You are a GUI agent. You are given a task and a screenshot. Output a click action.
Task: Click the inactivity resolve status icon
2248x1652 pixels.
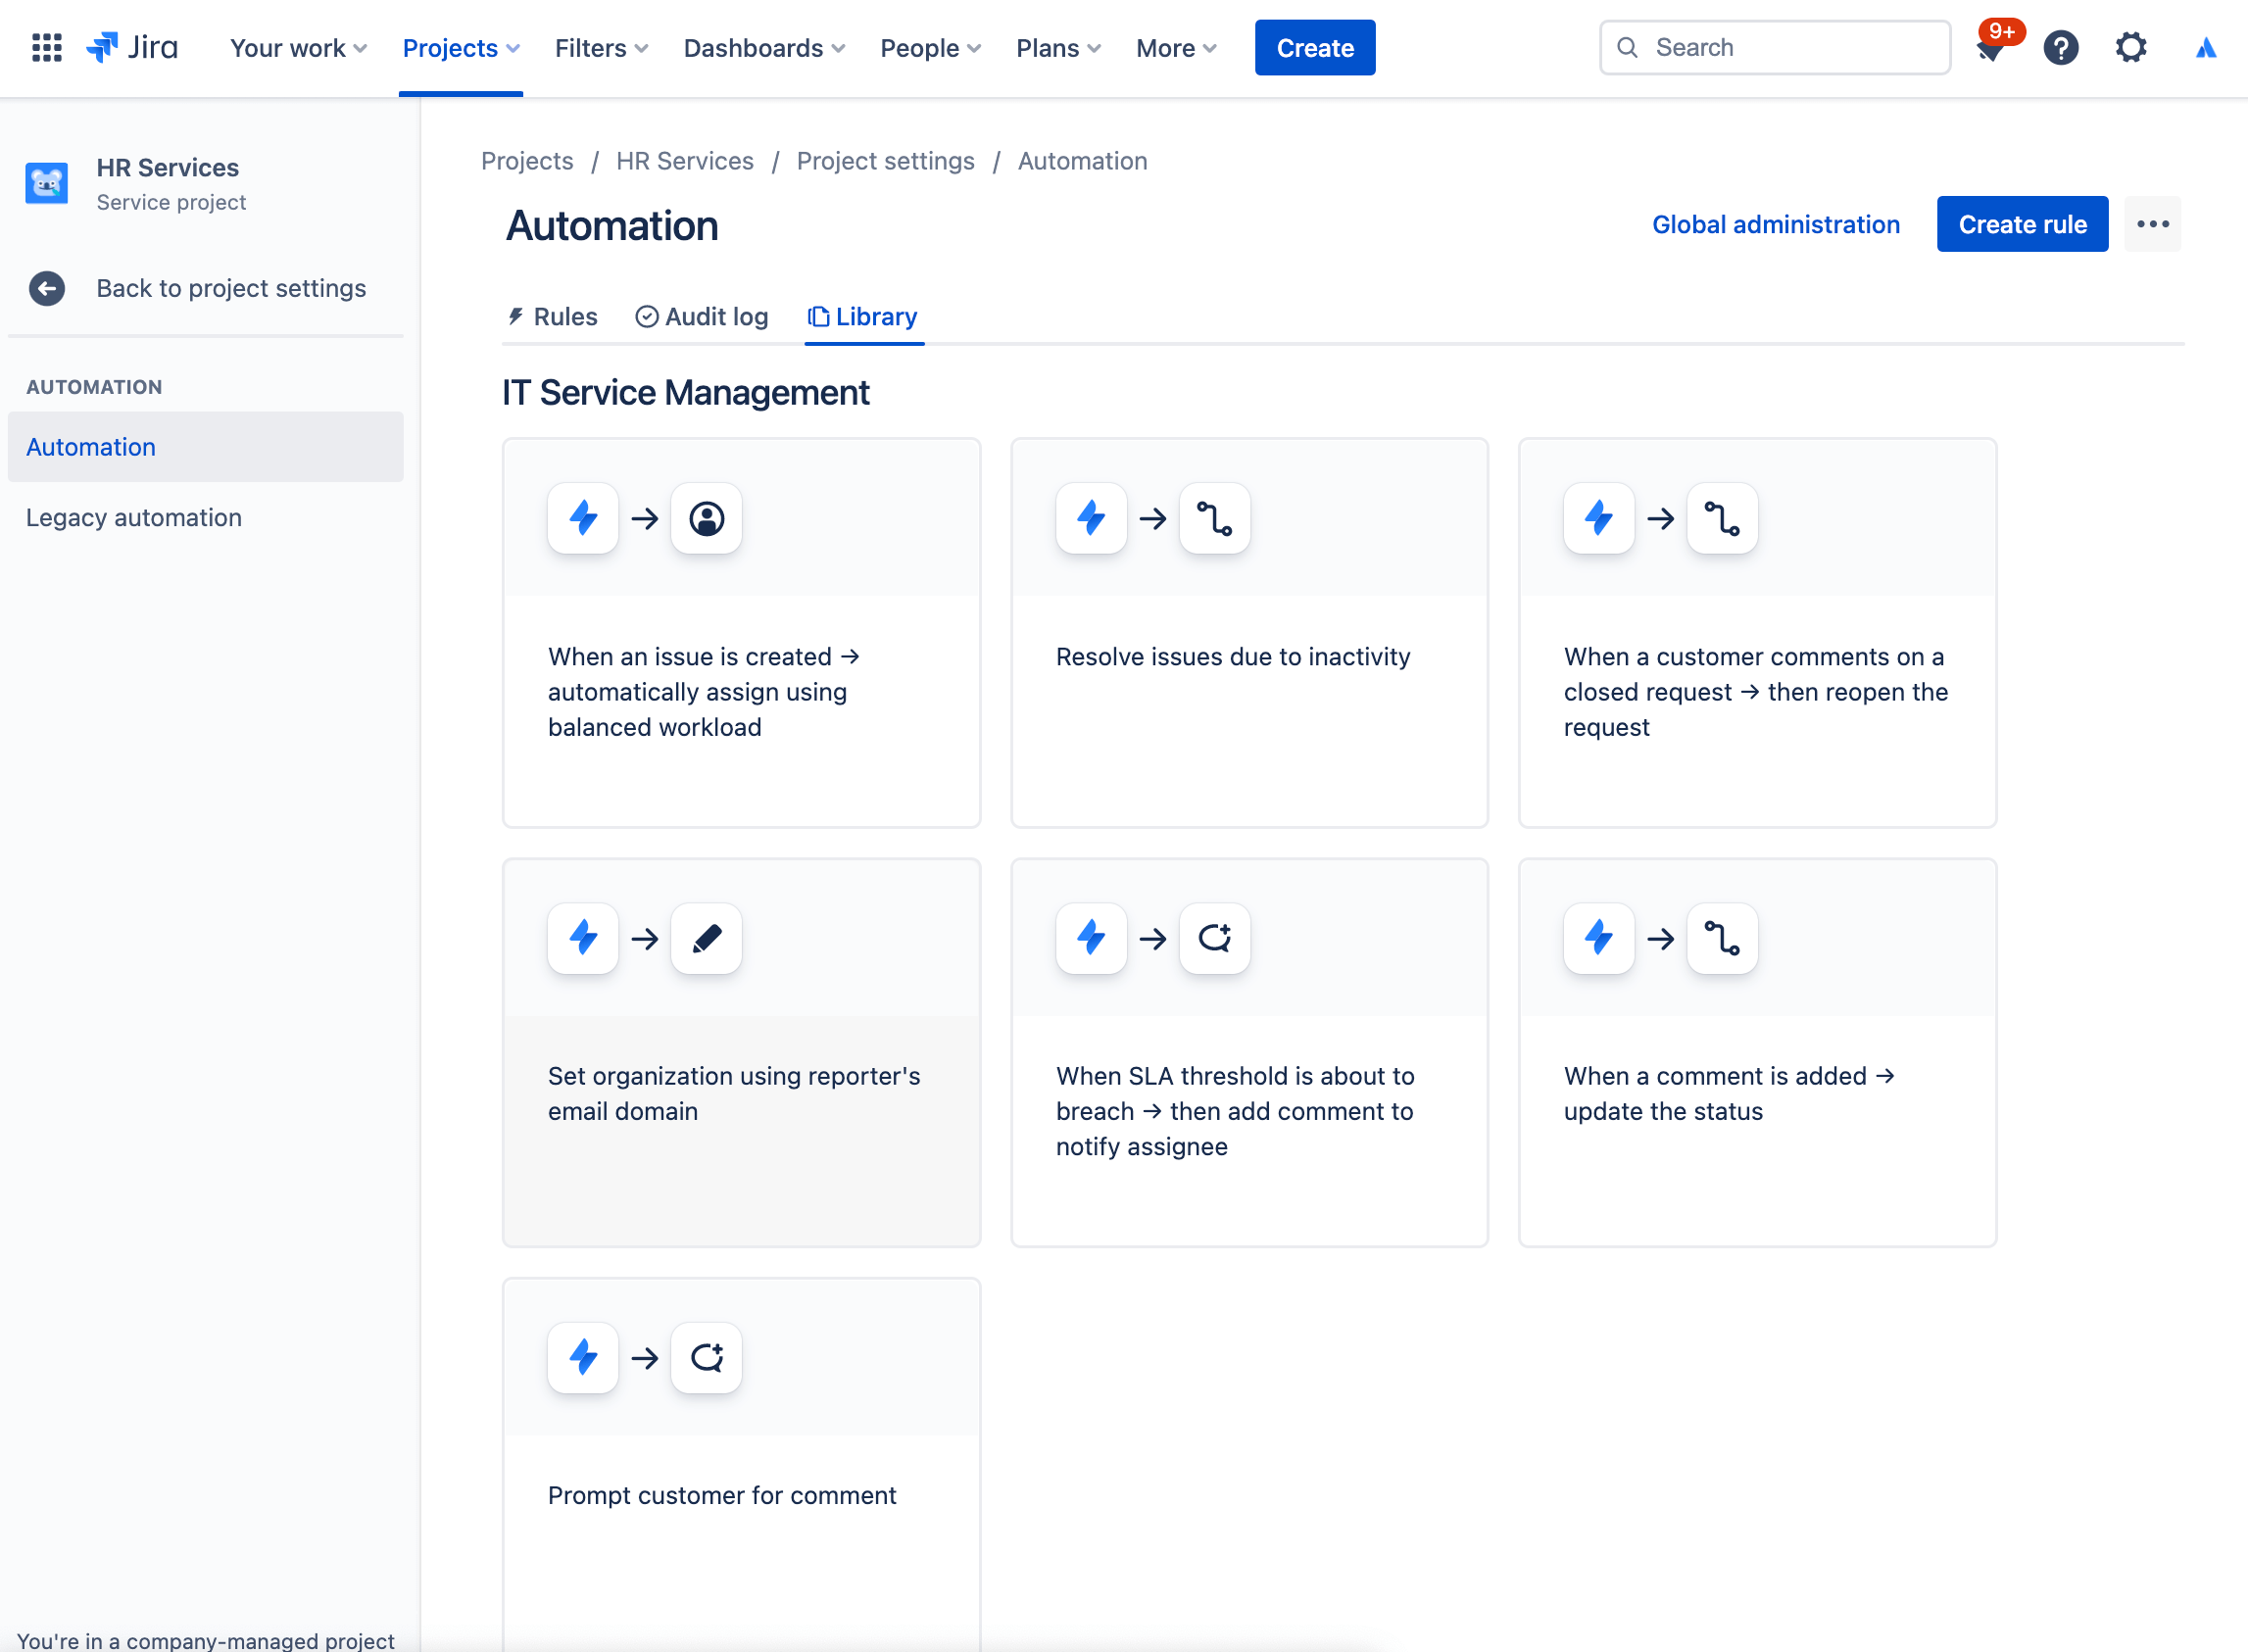point(1216,518)
